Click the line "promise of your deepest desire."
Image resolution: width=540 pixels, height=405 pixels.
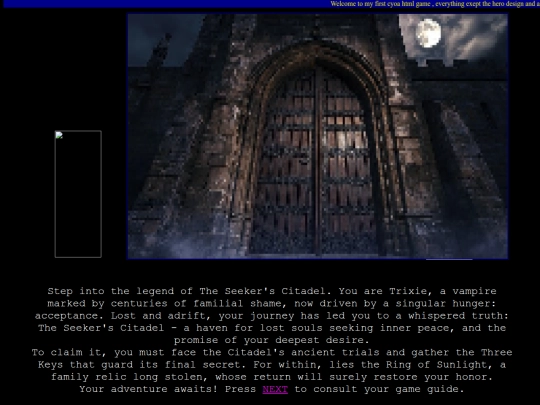tap(272, 340)
